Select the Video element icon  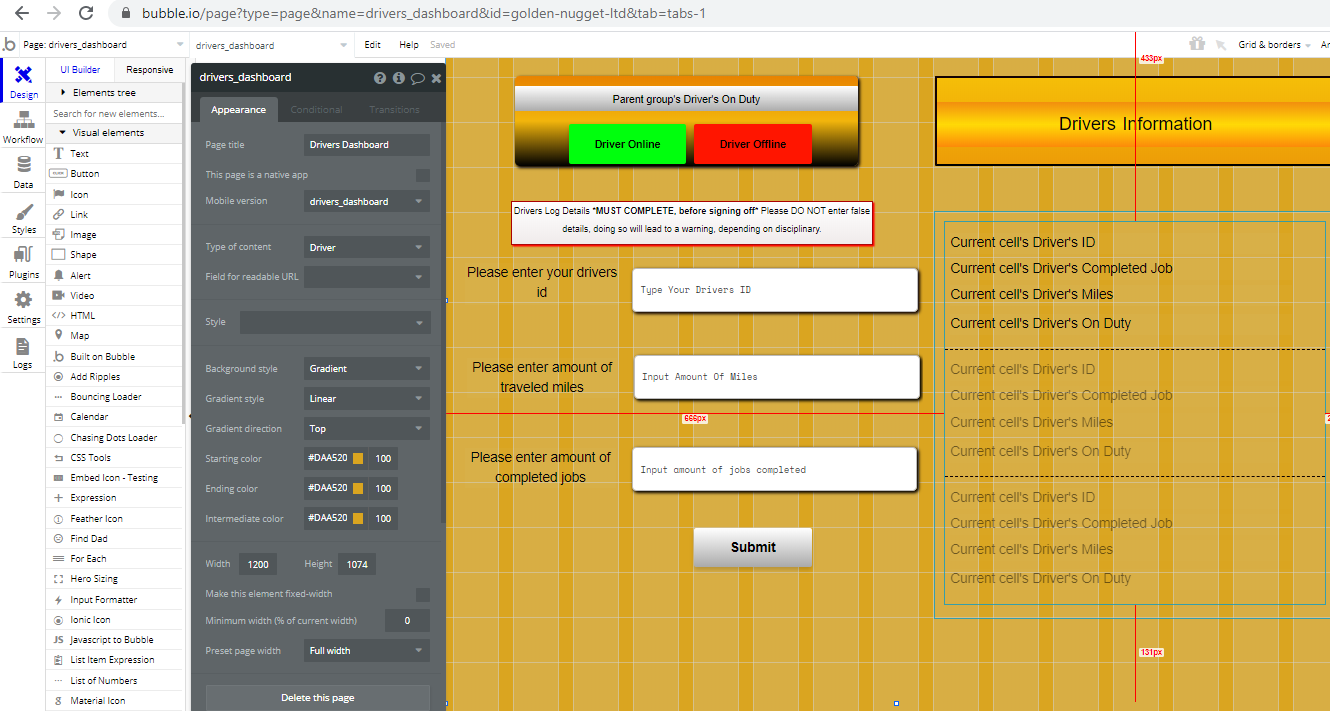click(58, 295)
